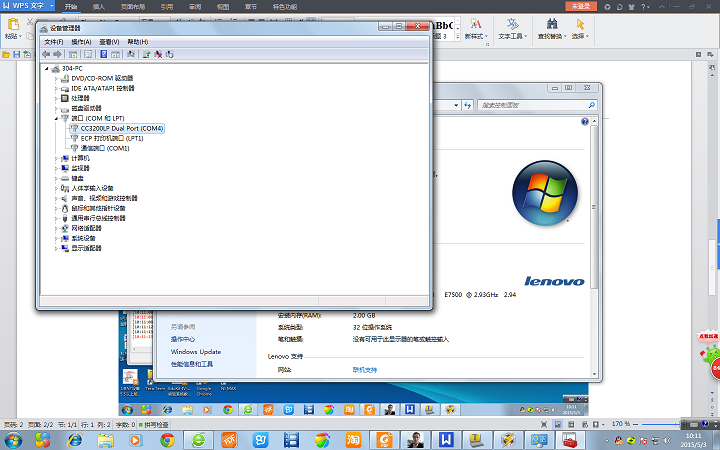720x450 pixels.
Task: Select the 声音、视频和游戏控制器 category
Action: [x=104, y=198]
